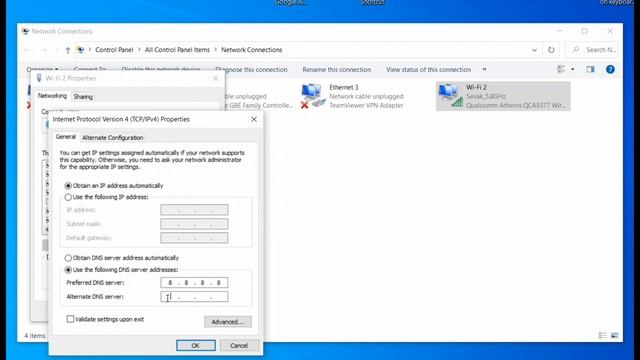The image size is (640, 360).
Task: Expand the toolbar overflow chevron
Action: [x=484, y=70]
